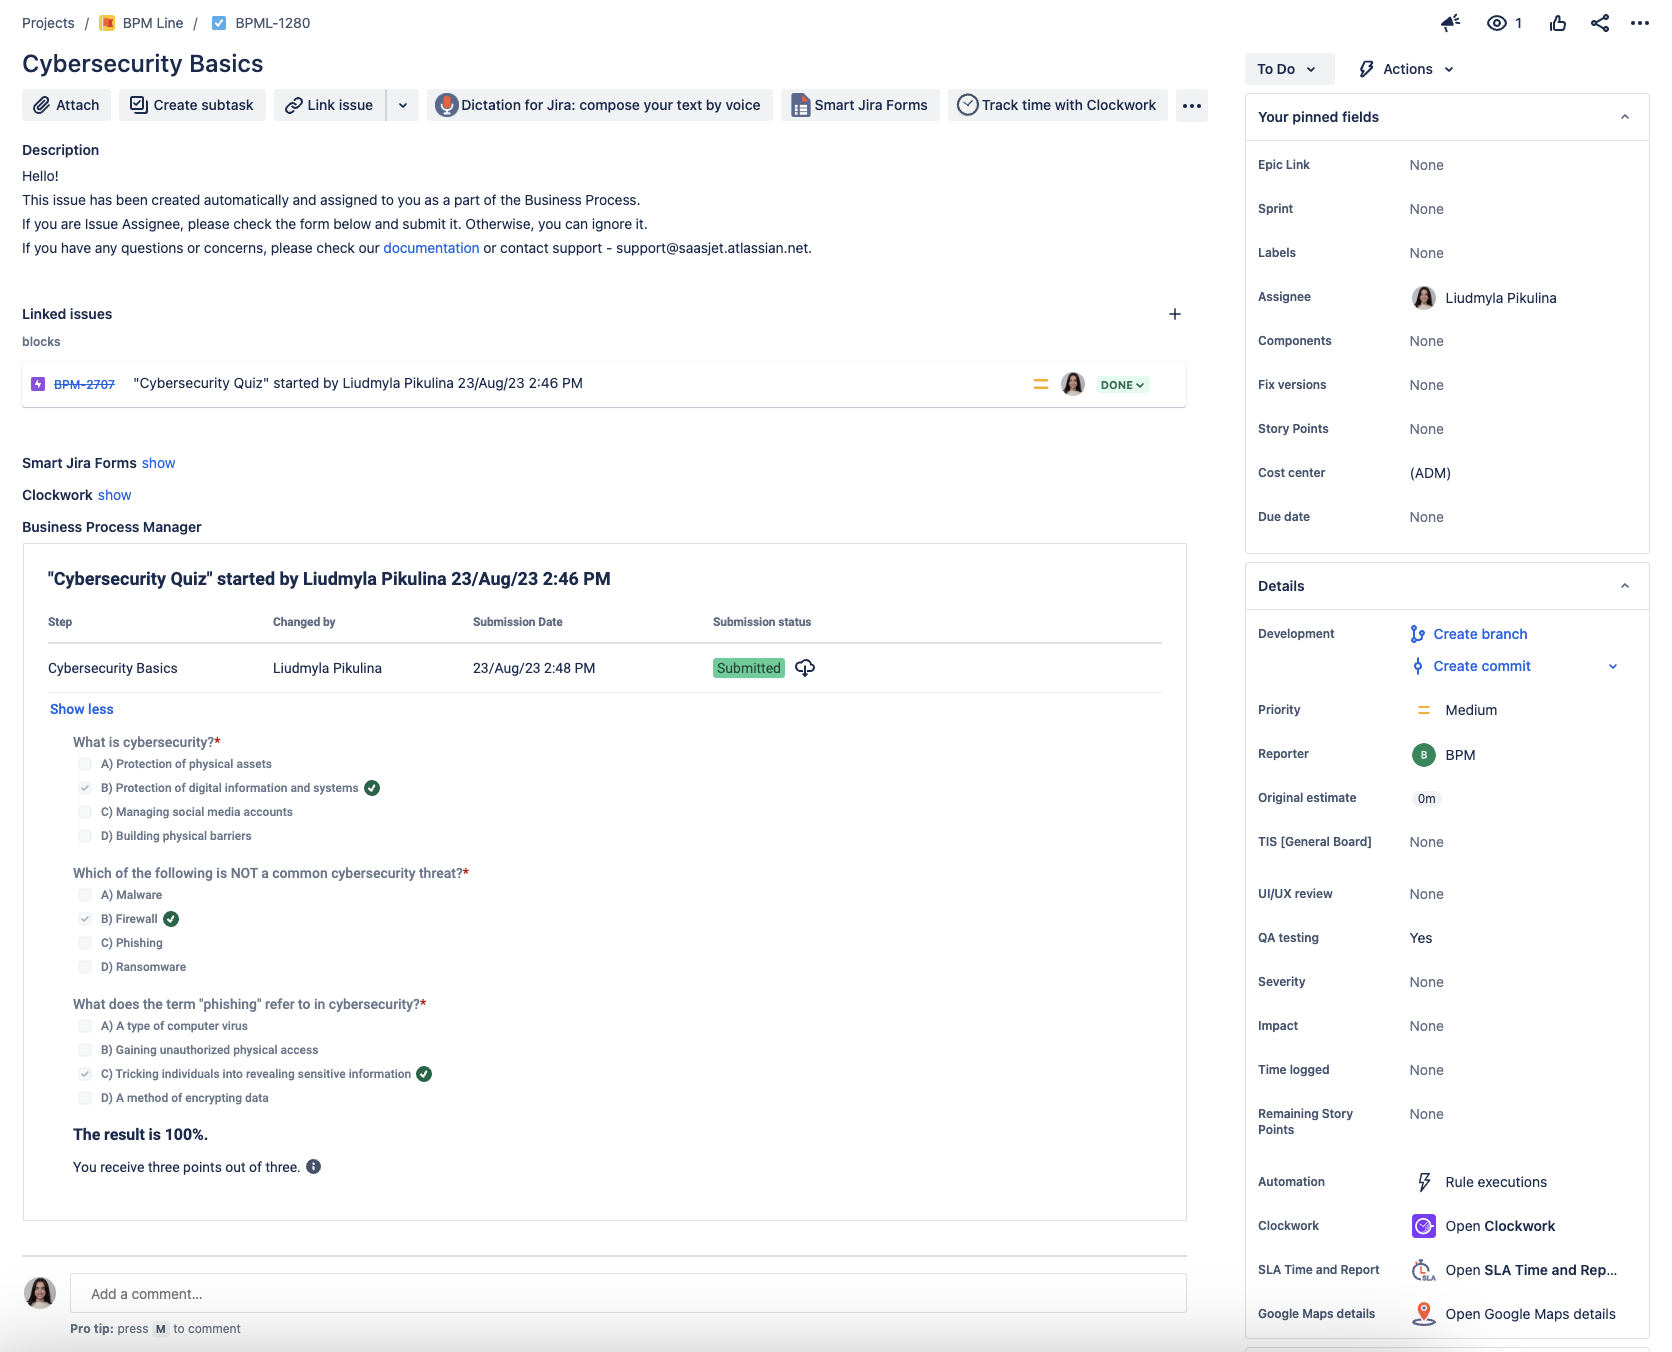Open Clockwork from details panel
1672x1352 pixels.
point(1499,1226)
